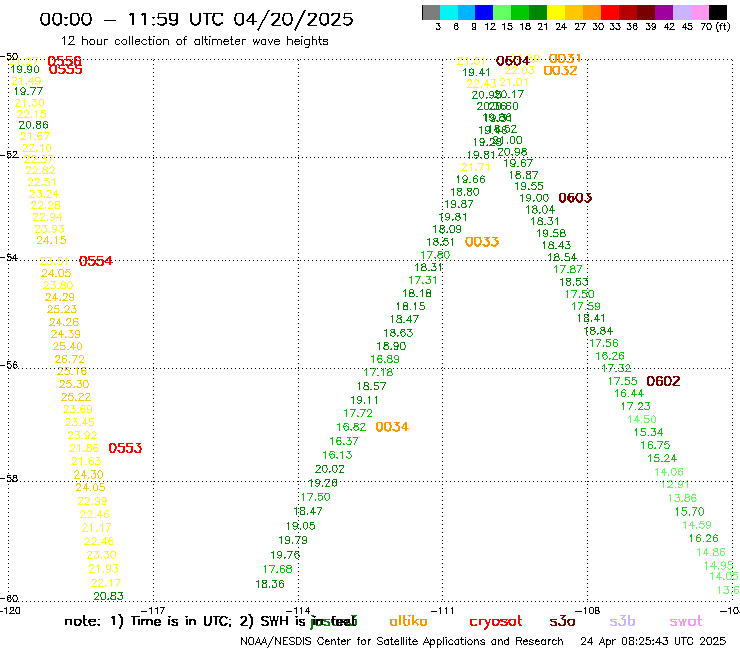Viewport: 740px width, 650px height.
Task: Click the wave height value 20.83
Action: pyautogui.click(x=109, y=596)
